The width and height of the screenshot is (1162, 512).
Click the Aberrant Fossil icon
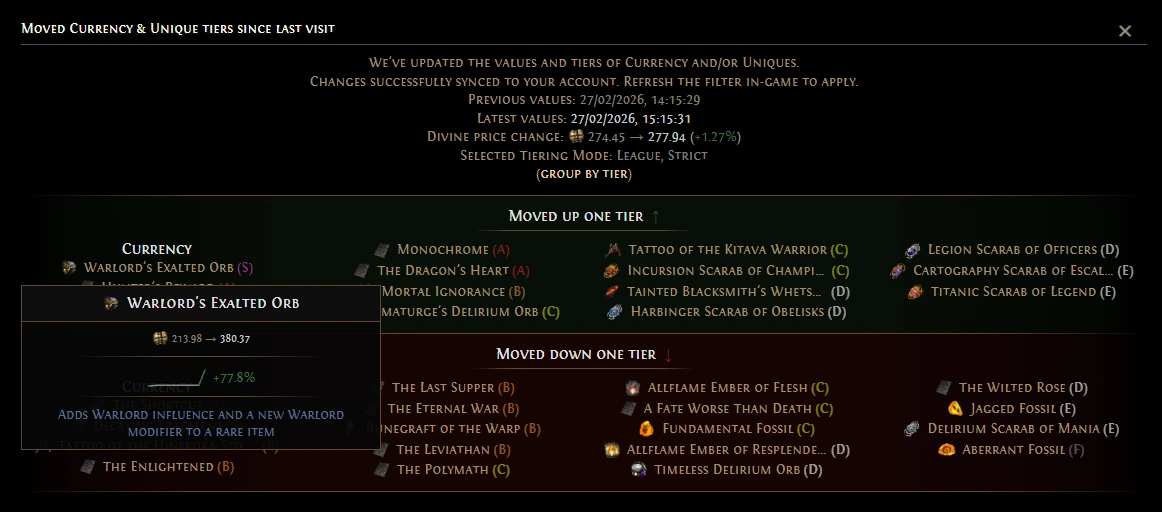[946, 450]
